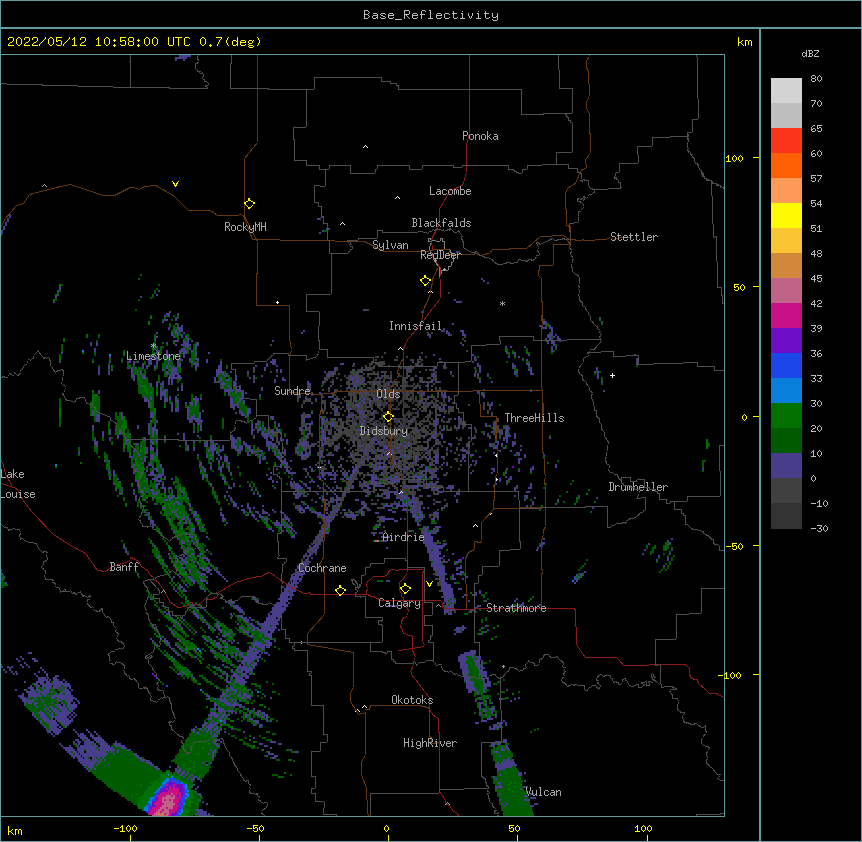
Task: Click the Olds city label
Action: pyautogui.click(x=388, y=394)
